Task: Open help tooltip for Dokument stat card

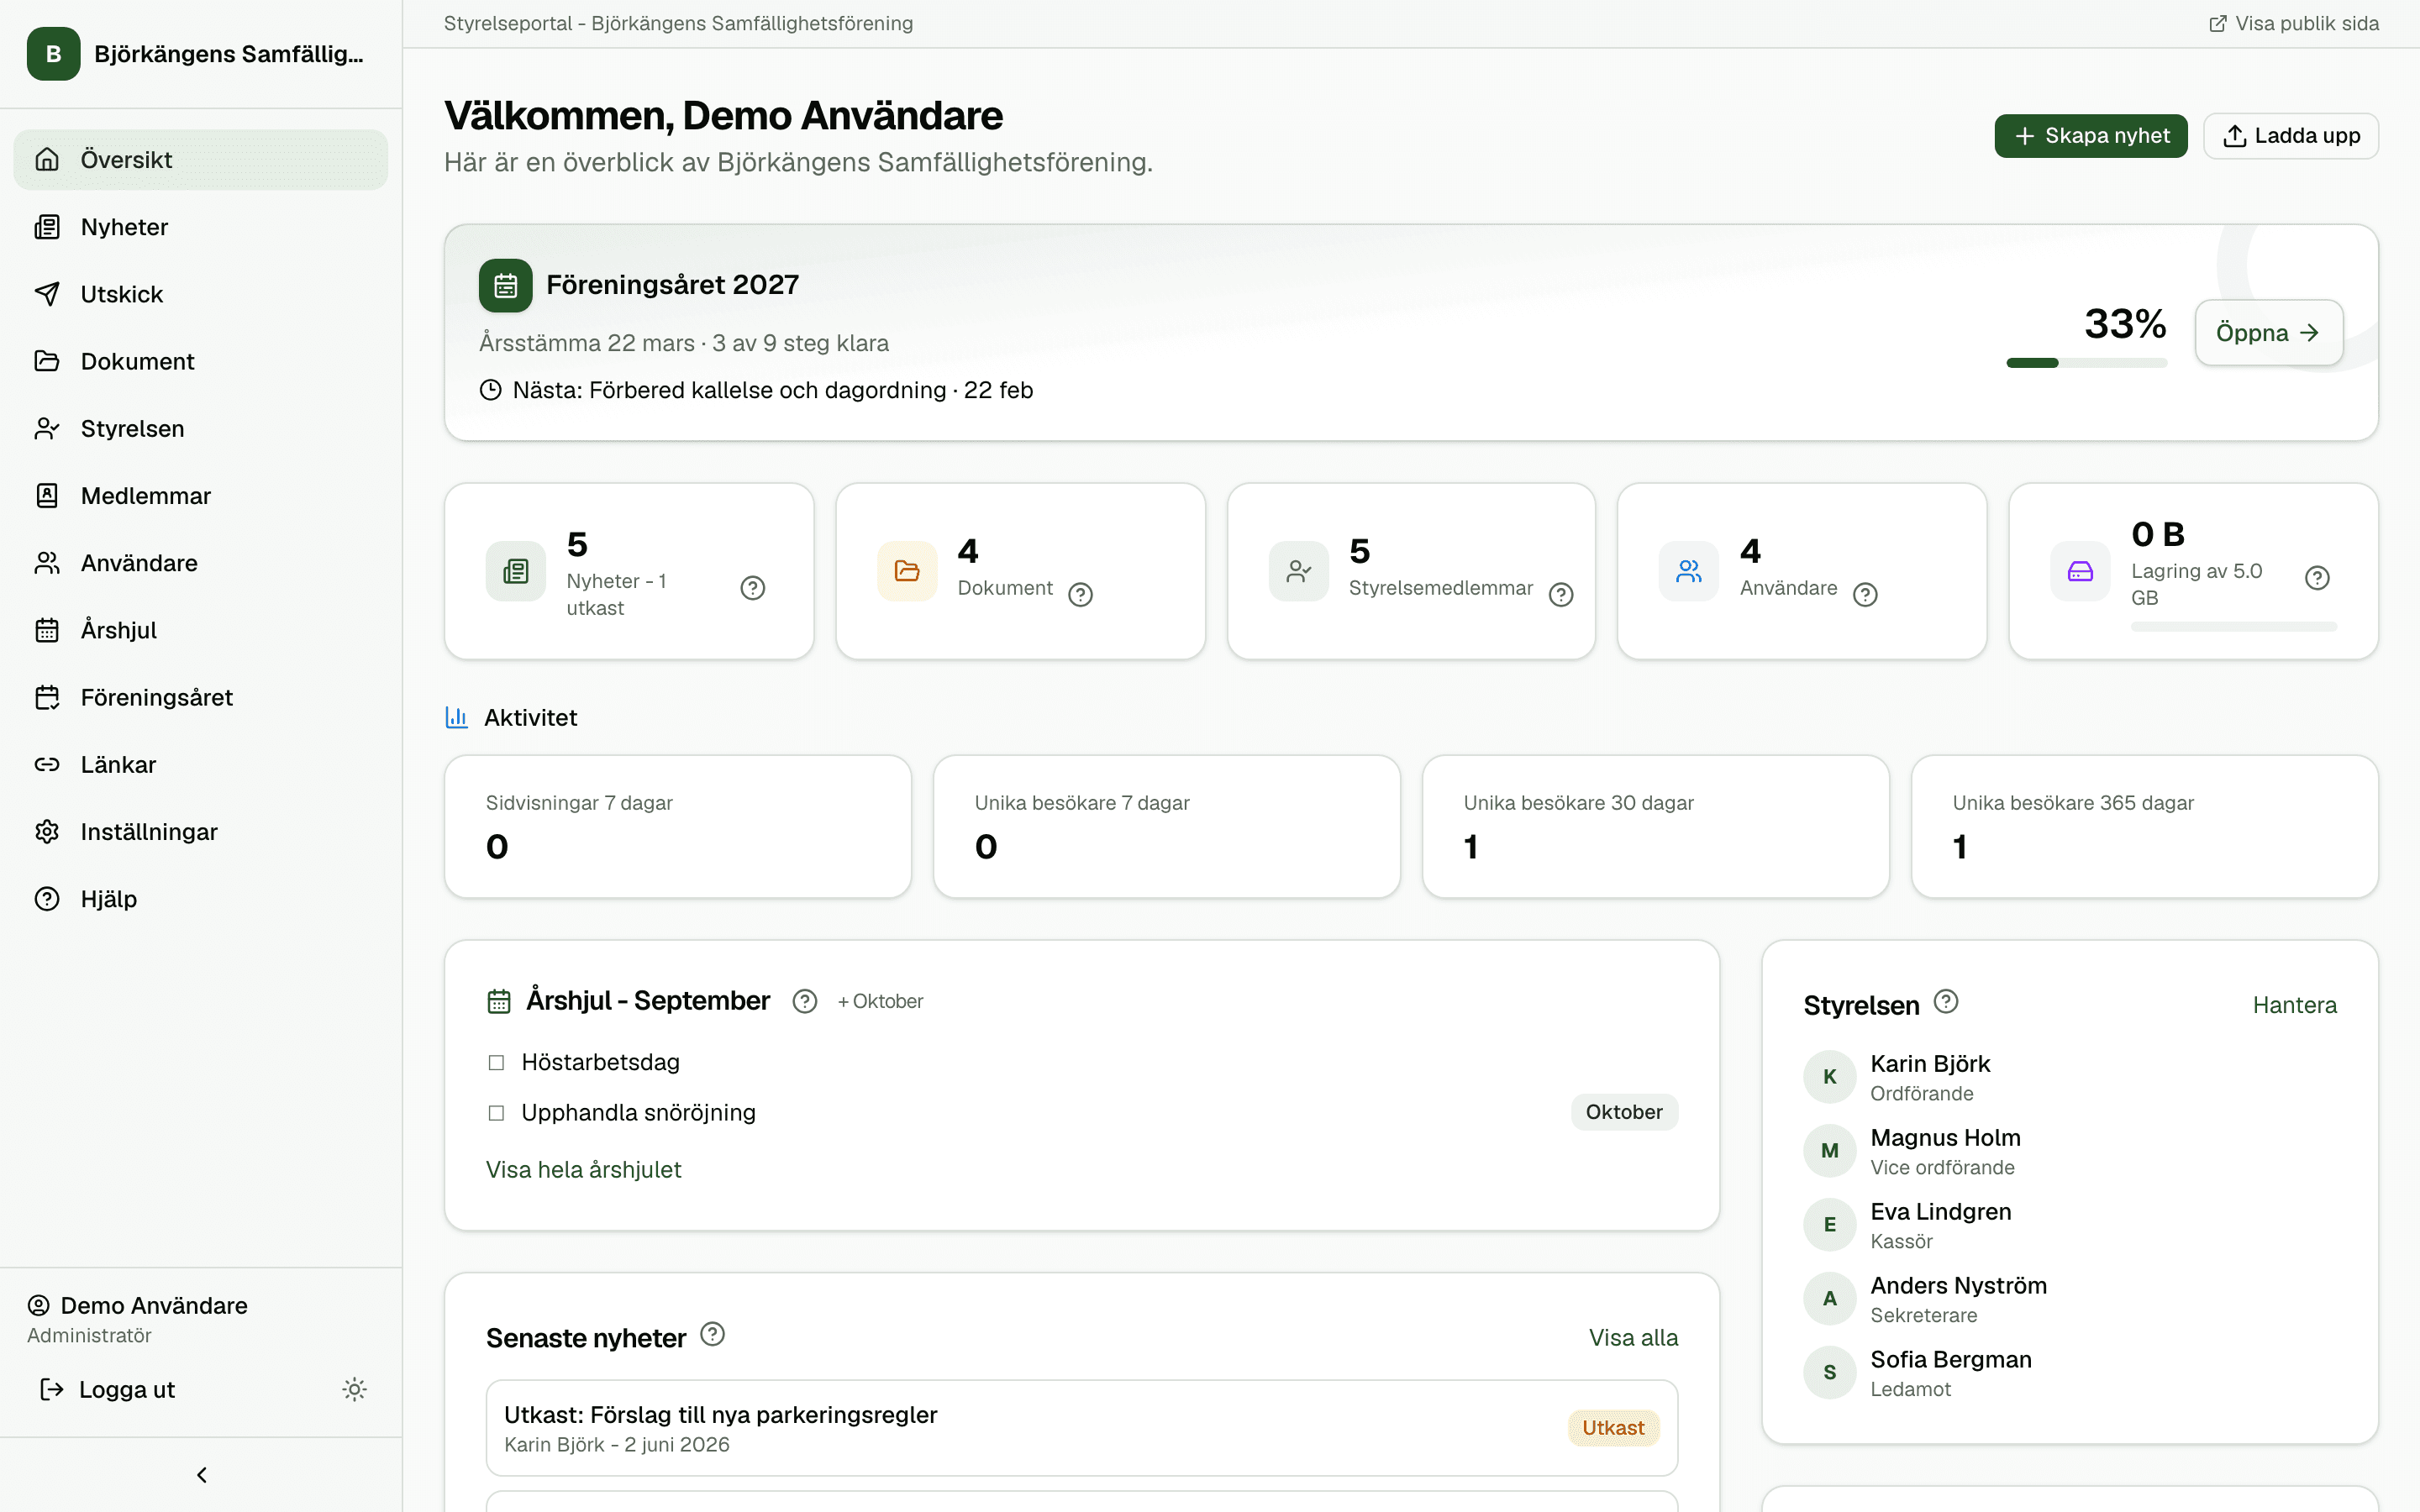Action: point(1080,595)
